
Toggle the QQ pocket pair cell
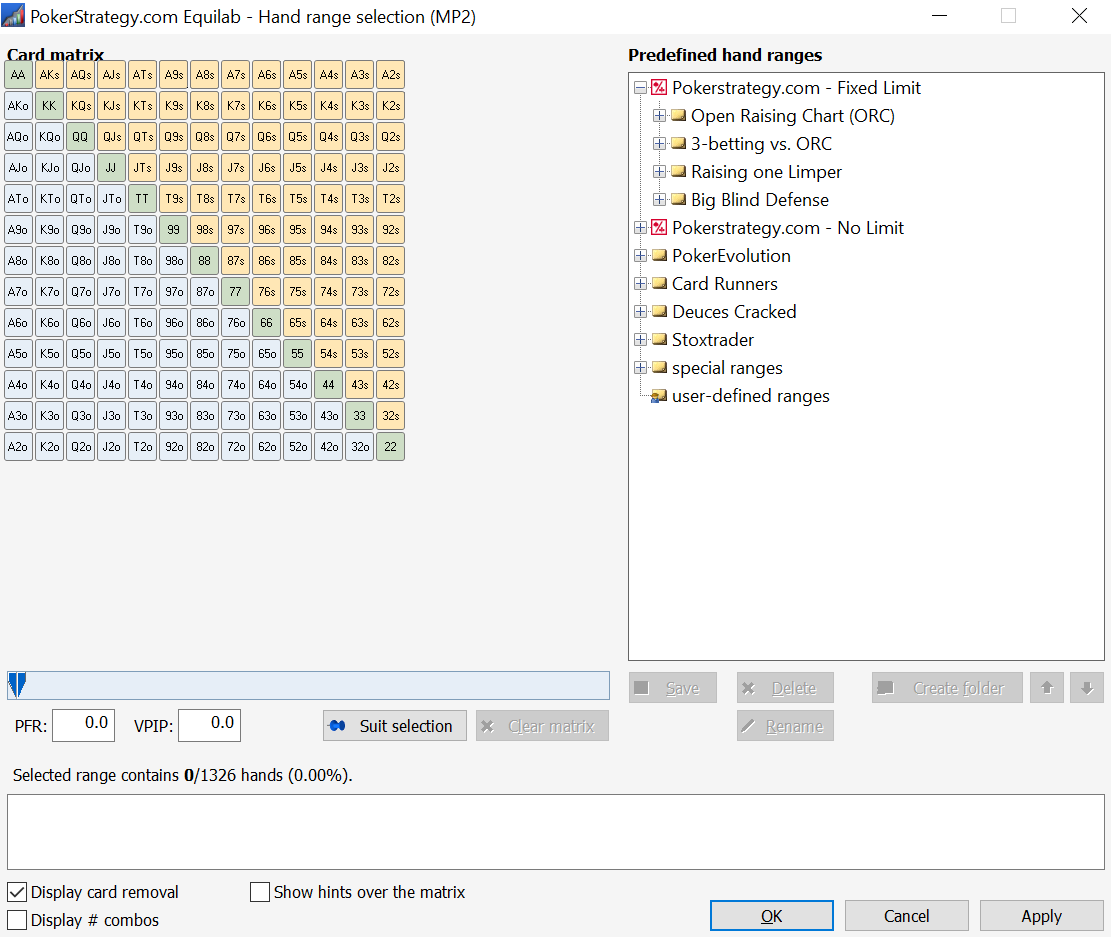(x=80, y=137)
